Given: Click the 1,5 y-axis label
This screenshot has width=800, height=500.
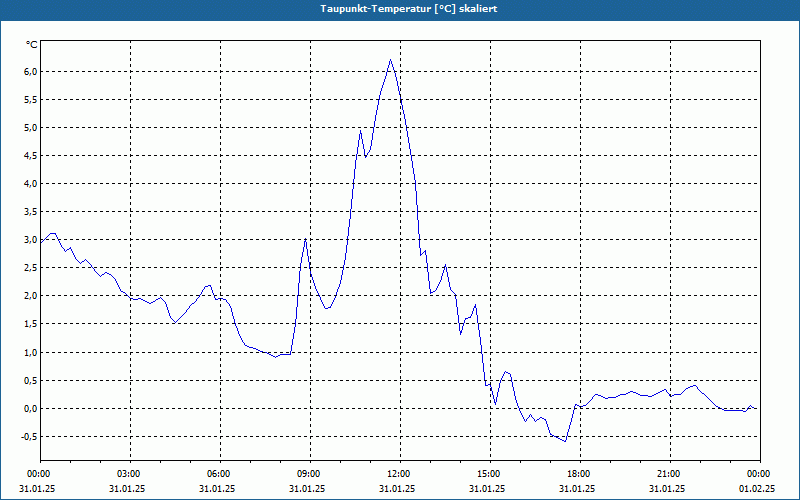Looking at the screenshot, I should point(31,324).
